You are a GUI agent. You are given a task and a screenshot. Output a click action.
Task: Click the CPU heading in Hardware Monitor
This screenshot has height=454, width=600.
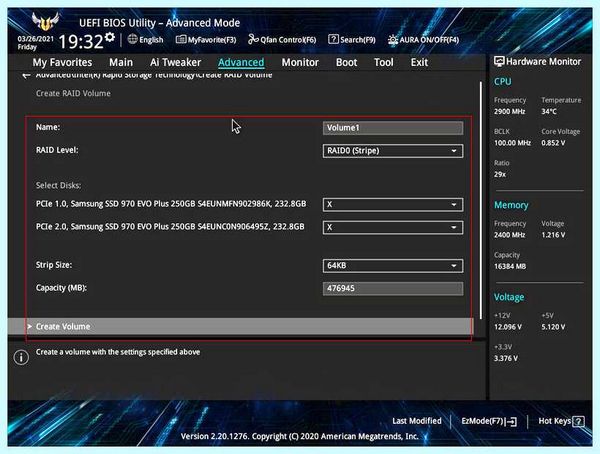coord(502,82)
